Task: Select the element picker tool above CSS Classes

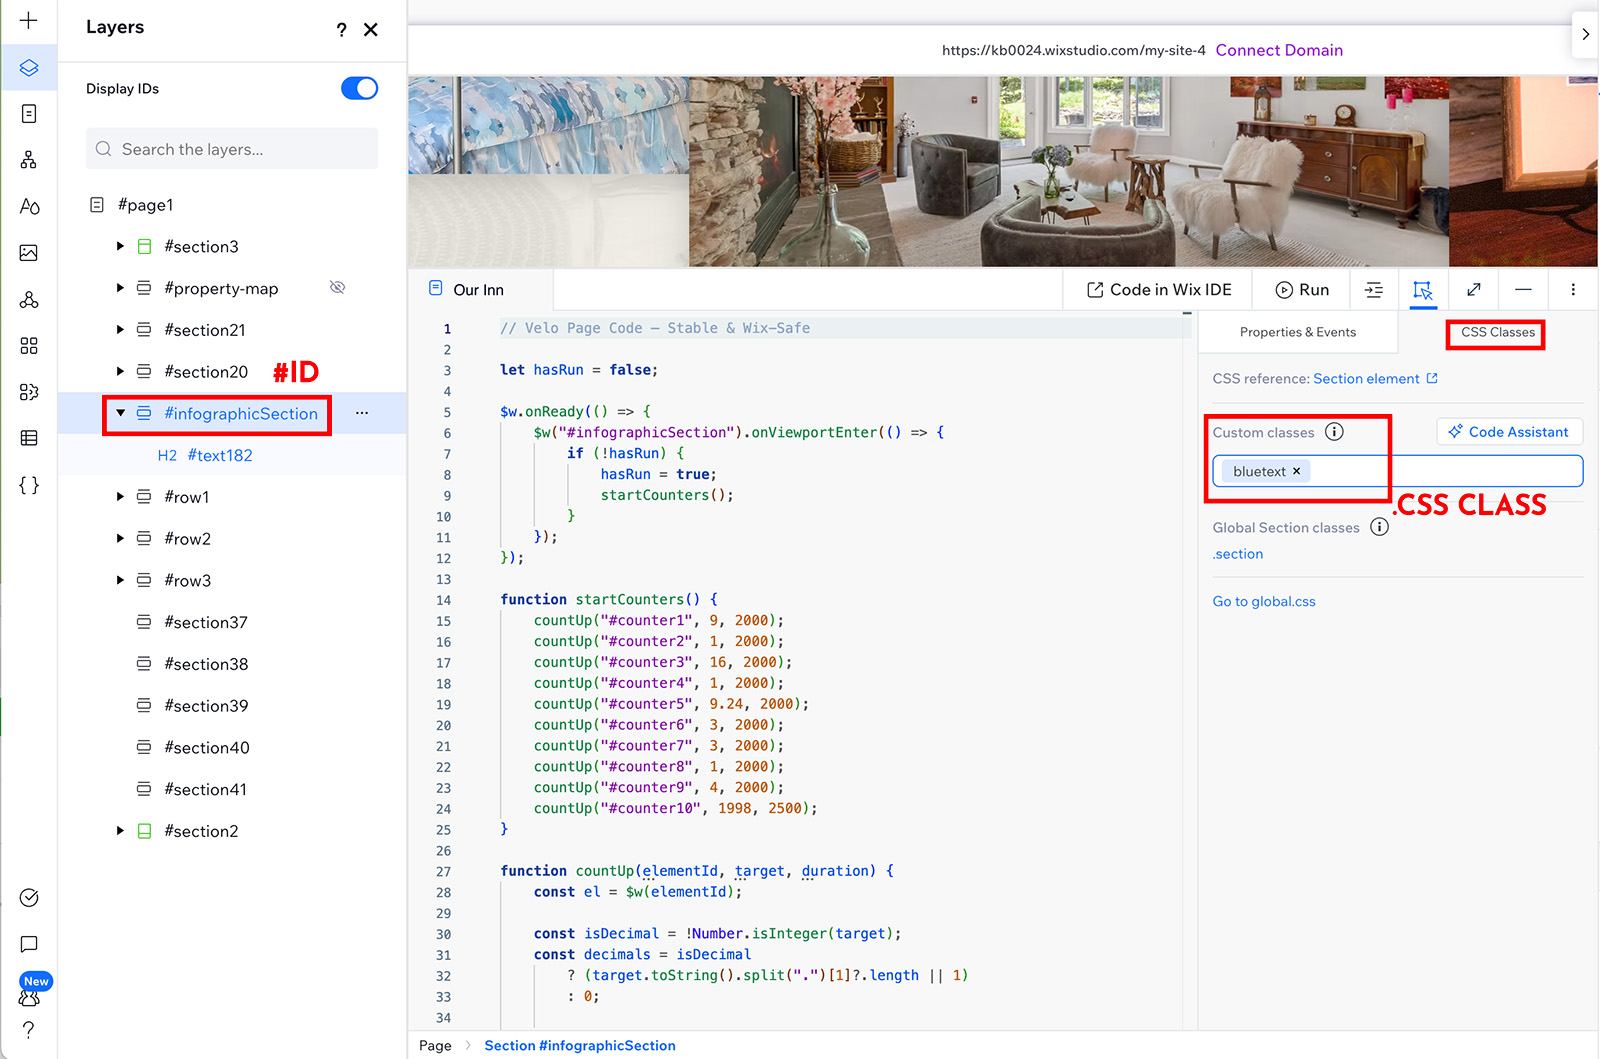Action: [x=1423, y=289]
